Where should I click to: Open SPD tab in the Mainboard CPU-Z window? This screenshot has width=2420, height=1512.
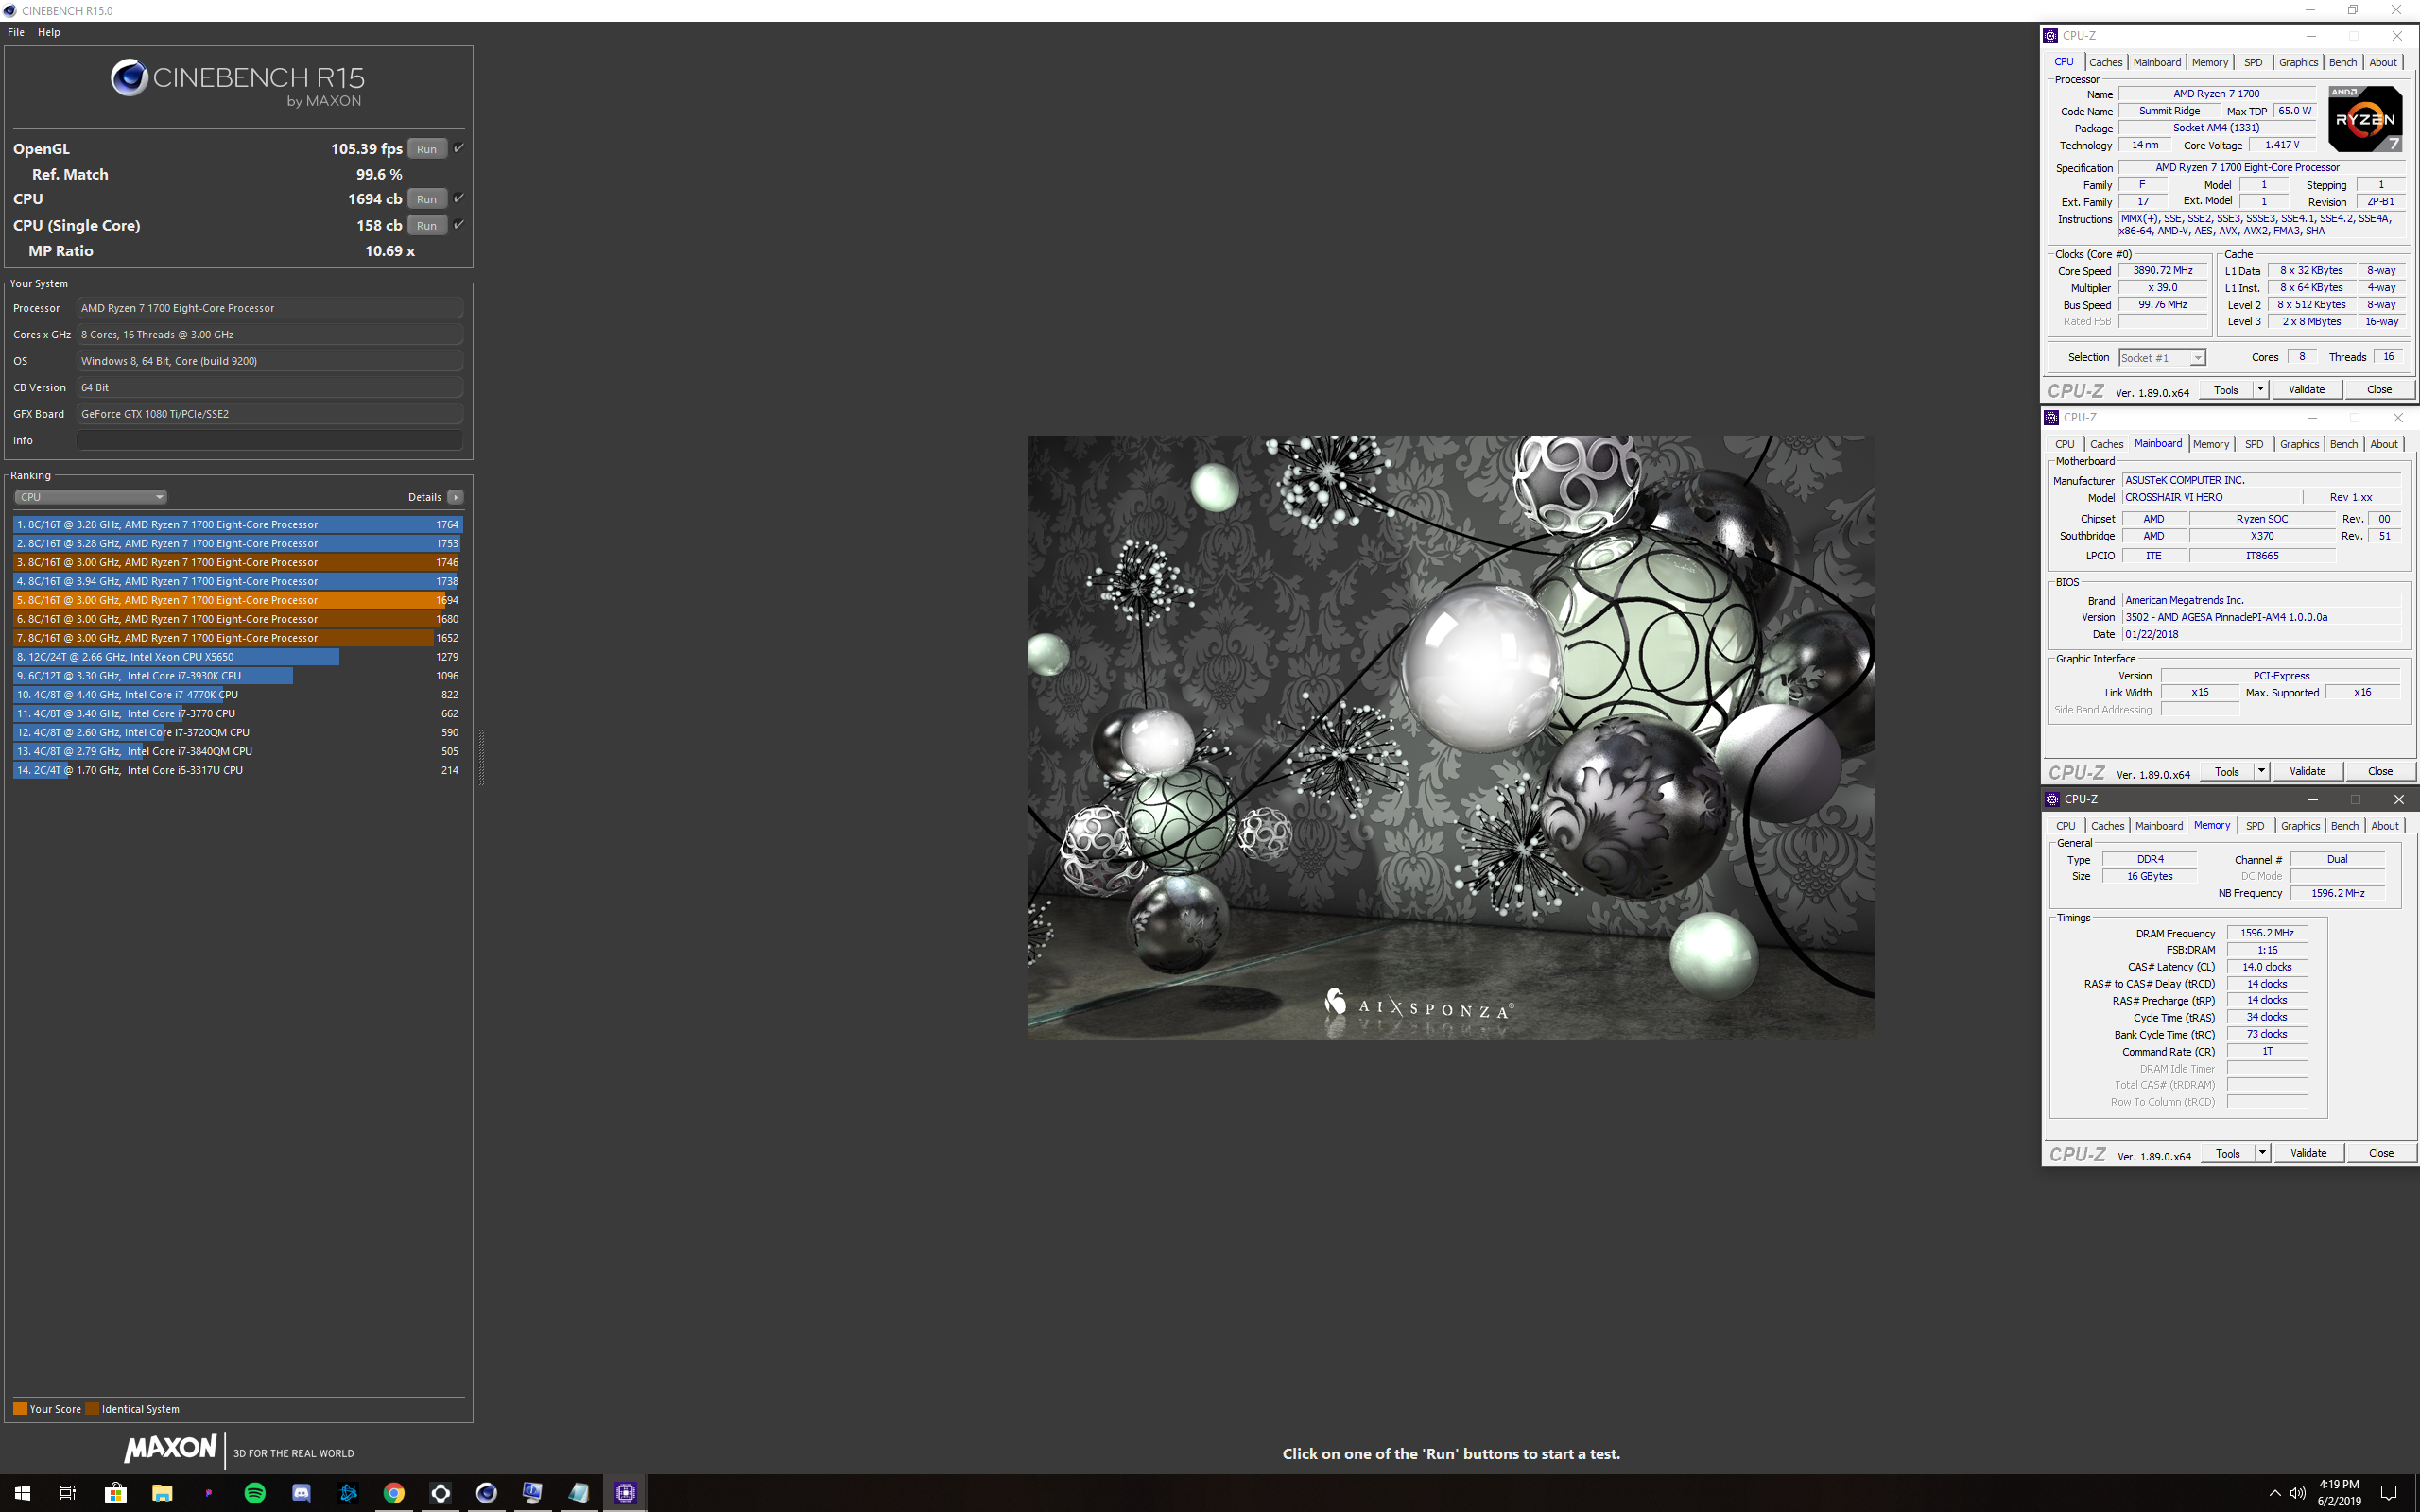2254,444
